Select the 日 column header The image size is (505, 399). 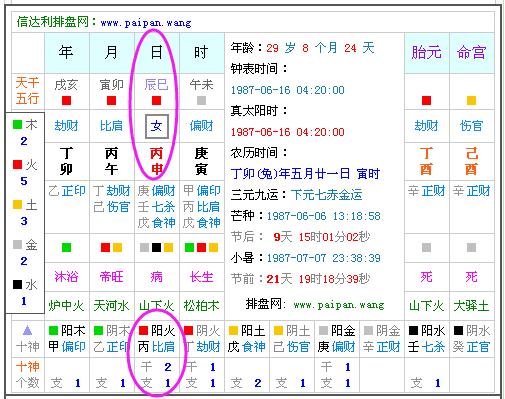(156, 52)
